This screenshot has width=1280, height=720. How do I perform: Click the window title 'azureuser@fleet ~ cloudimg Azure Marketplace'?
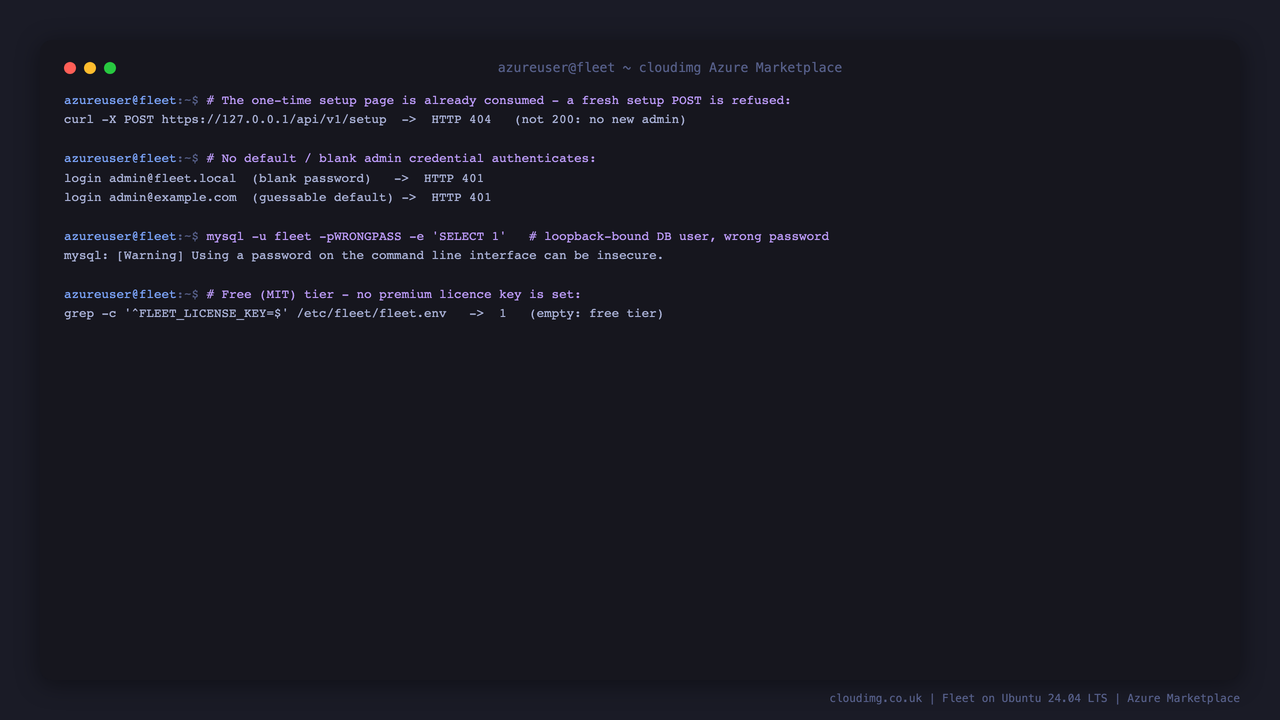(670, 68)
